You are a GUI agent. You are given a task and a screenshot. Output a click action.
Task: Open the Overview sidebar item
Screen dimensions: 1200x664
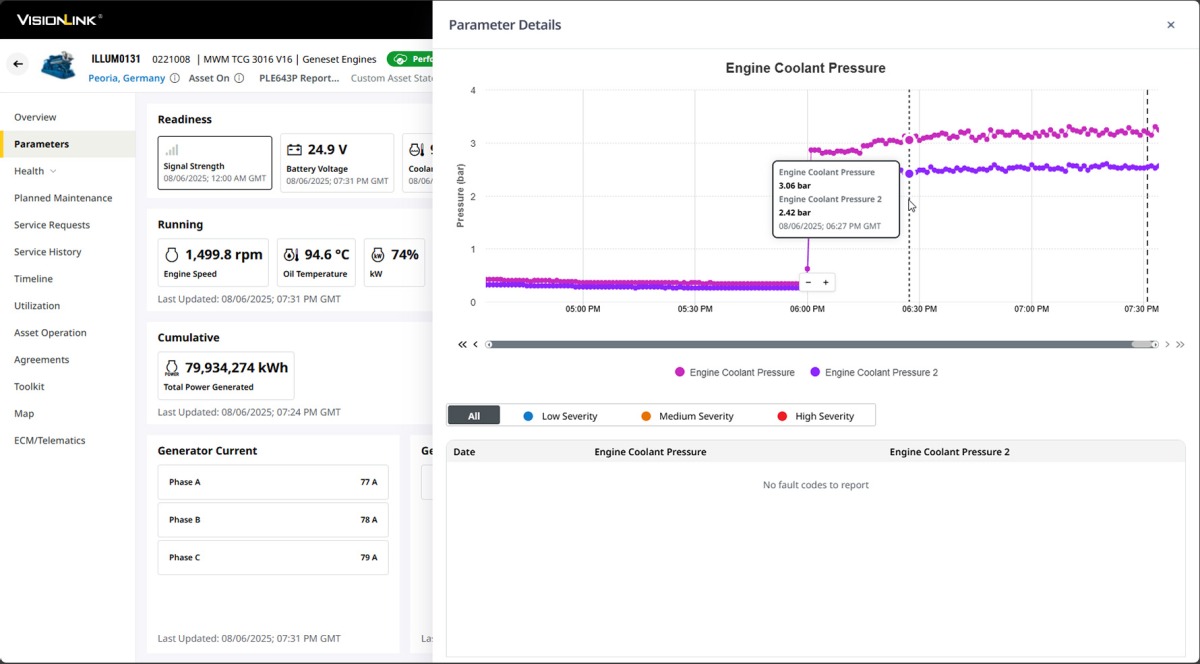35,117
